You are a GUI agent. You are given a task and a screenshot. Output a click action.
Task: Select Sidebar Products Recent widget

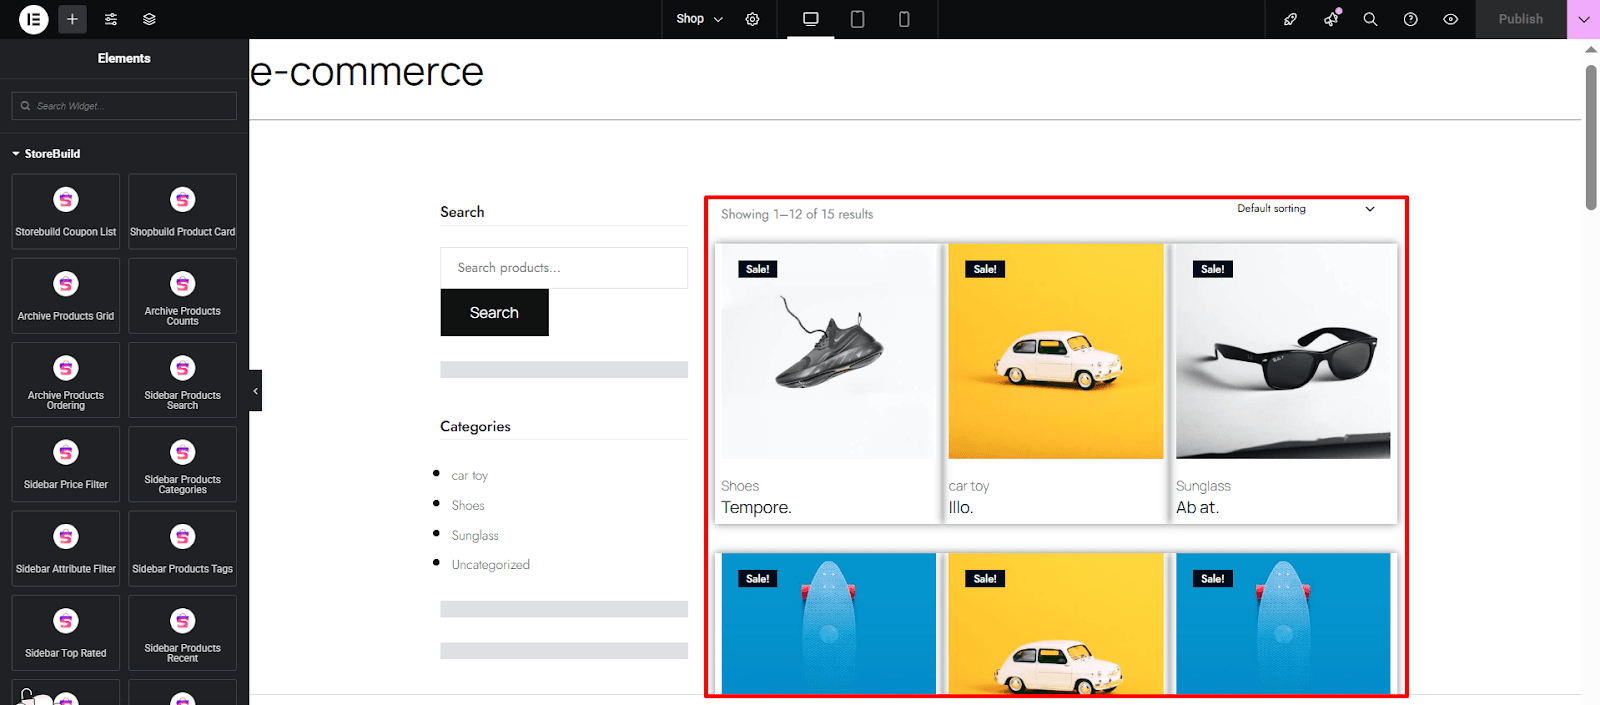(x=183, y=633)
